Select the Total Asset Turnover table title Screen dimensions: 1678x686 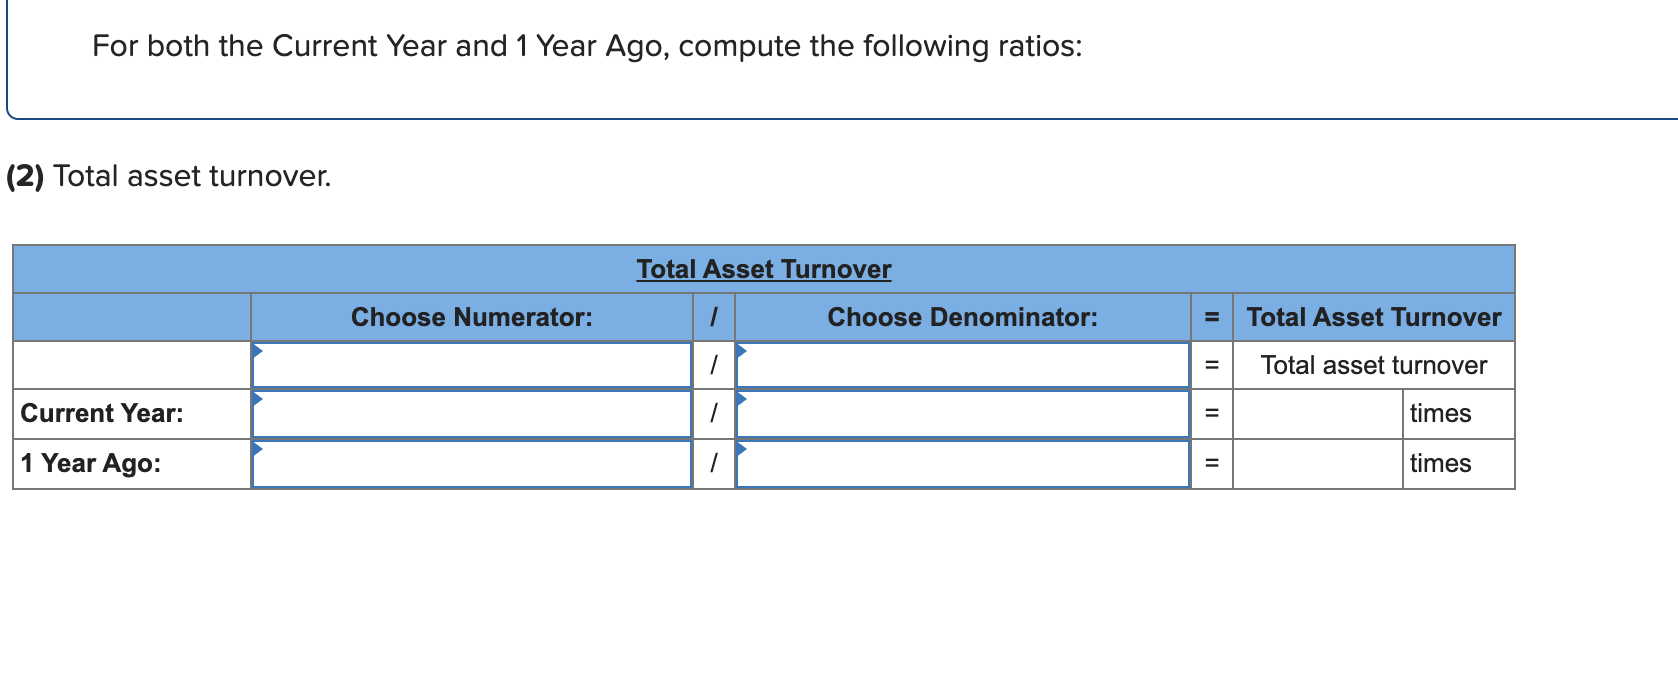point(763,268)
